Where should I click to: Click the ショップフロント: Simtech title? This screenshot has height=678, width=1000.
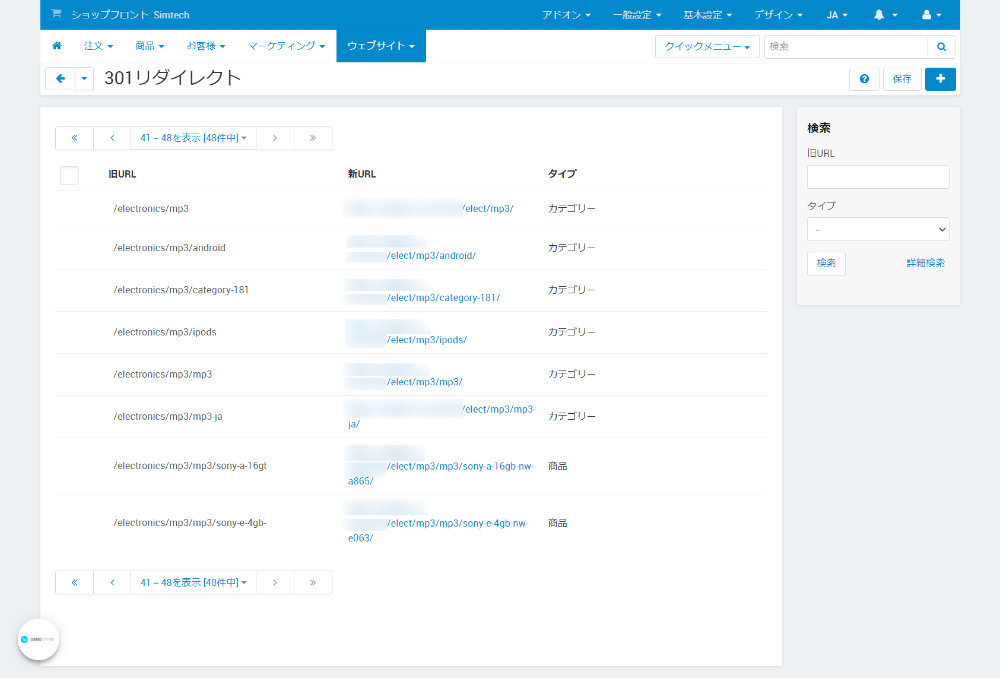(130, 15)
